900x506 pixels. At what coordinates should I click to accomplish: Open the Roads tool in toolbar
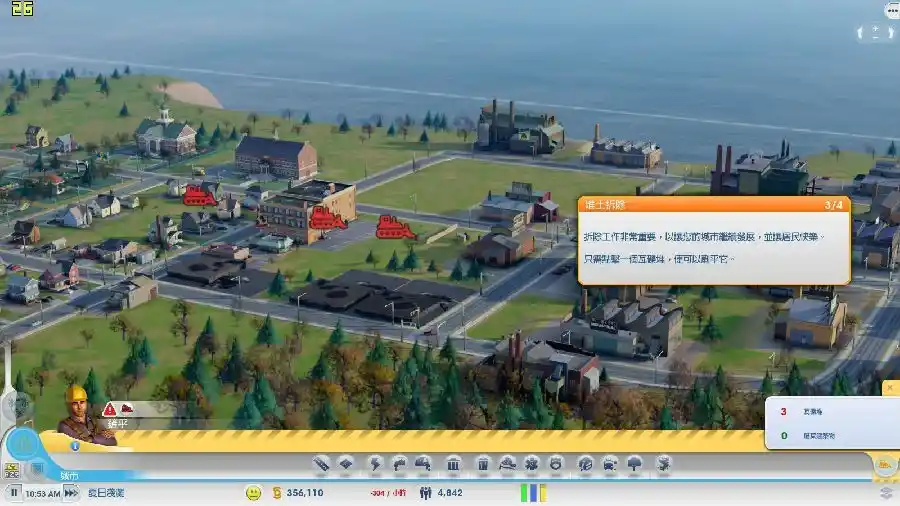pyautogui.click(x=321, y=464)
